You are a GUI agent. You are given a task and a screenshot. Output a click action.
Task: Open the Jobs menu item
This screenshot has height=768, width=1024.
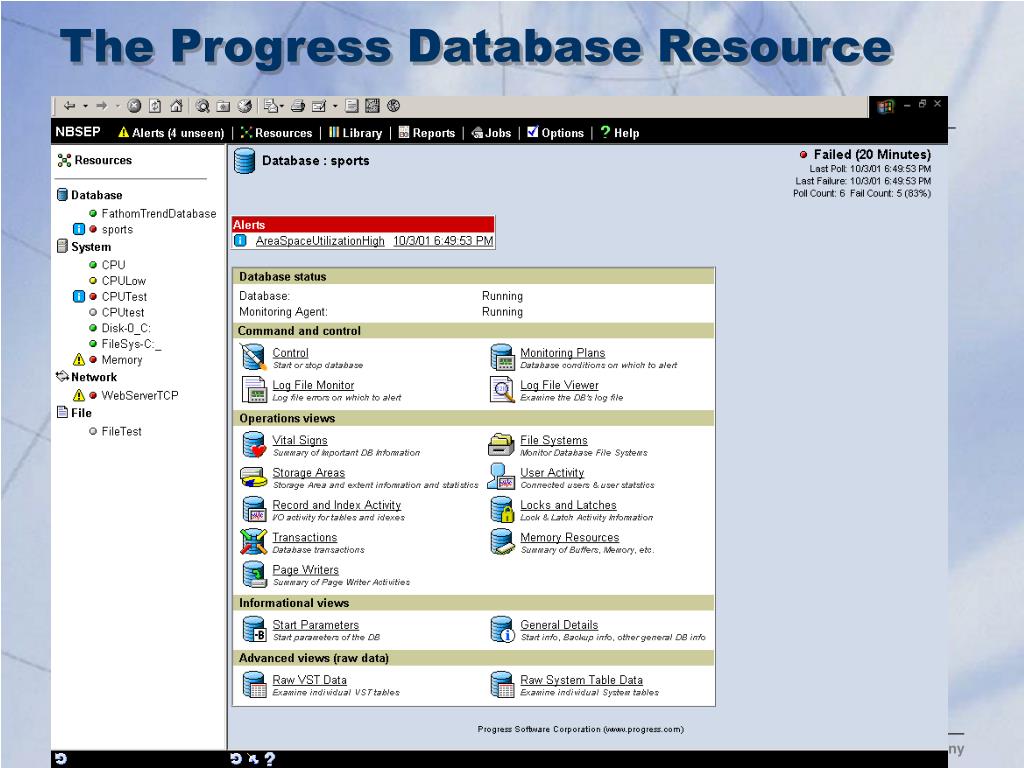click(491, 133)
